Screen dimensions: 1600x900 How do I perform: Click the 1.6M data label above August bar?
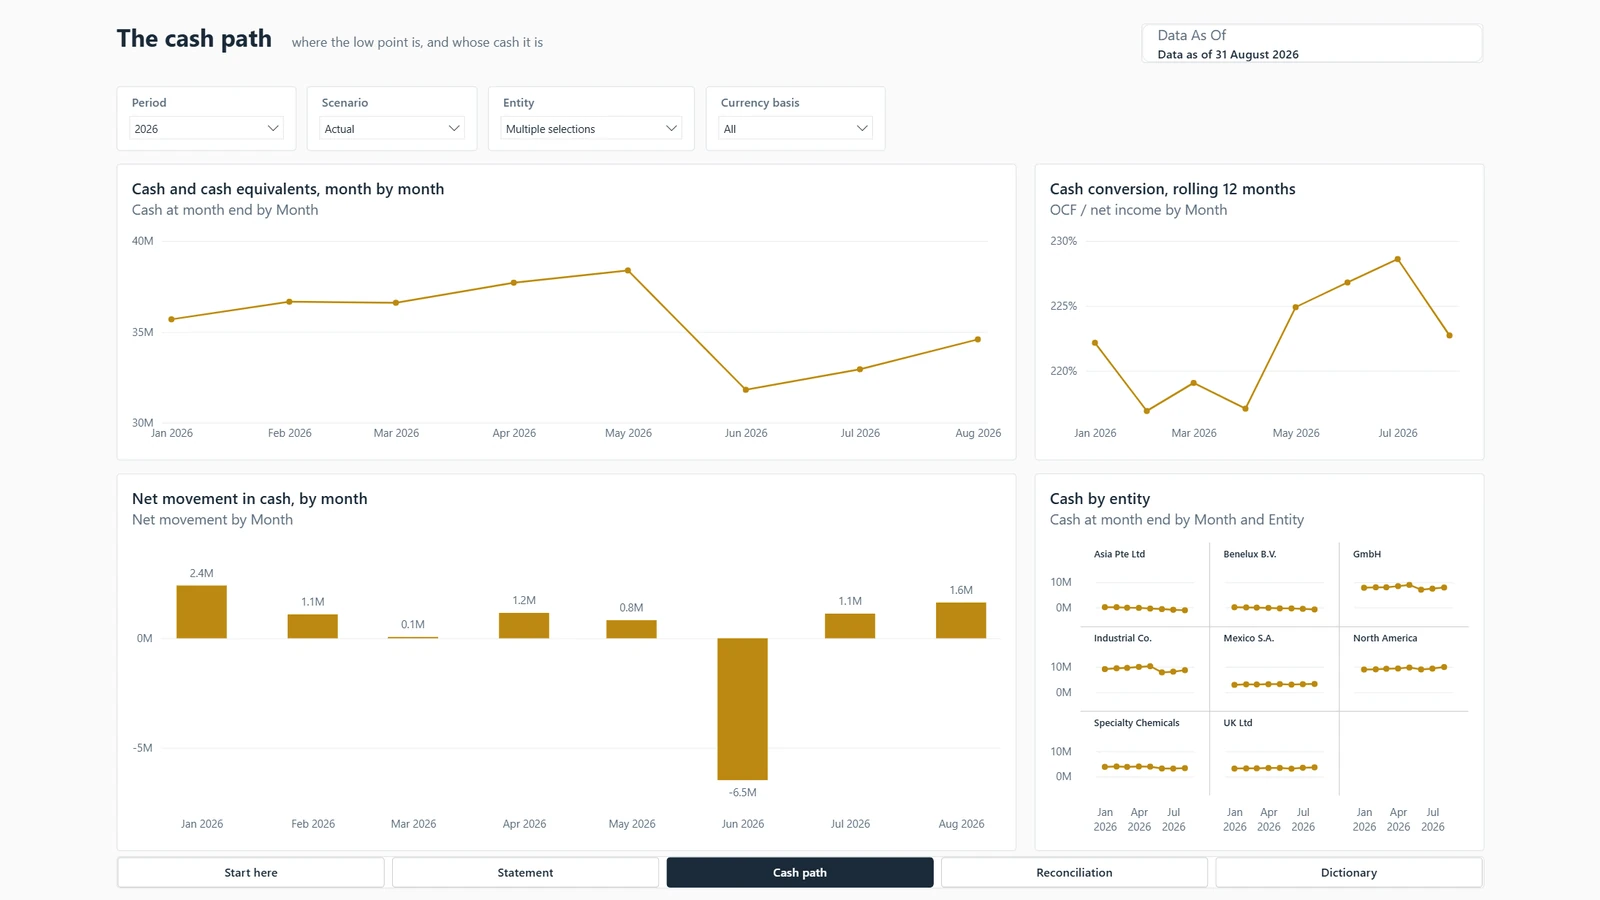point(961,590)
